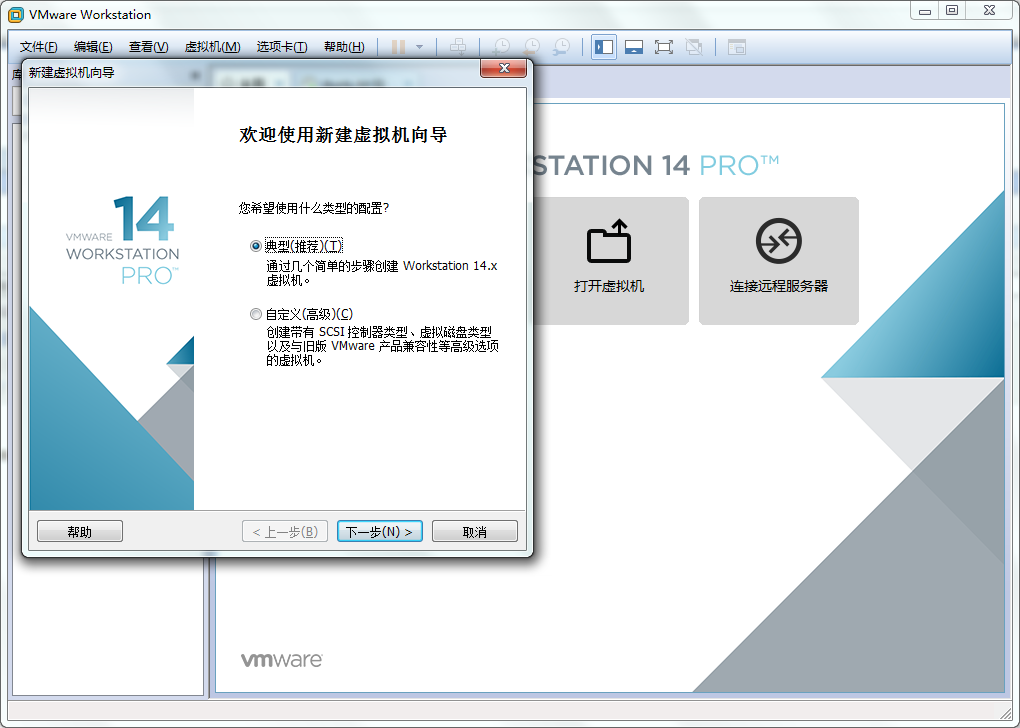Enter full screen mode via toolbar icon

coord(664,47)
